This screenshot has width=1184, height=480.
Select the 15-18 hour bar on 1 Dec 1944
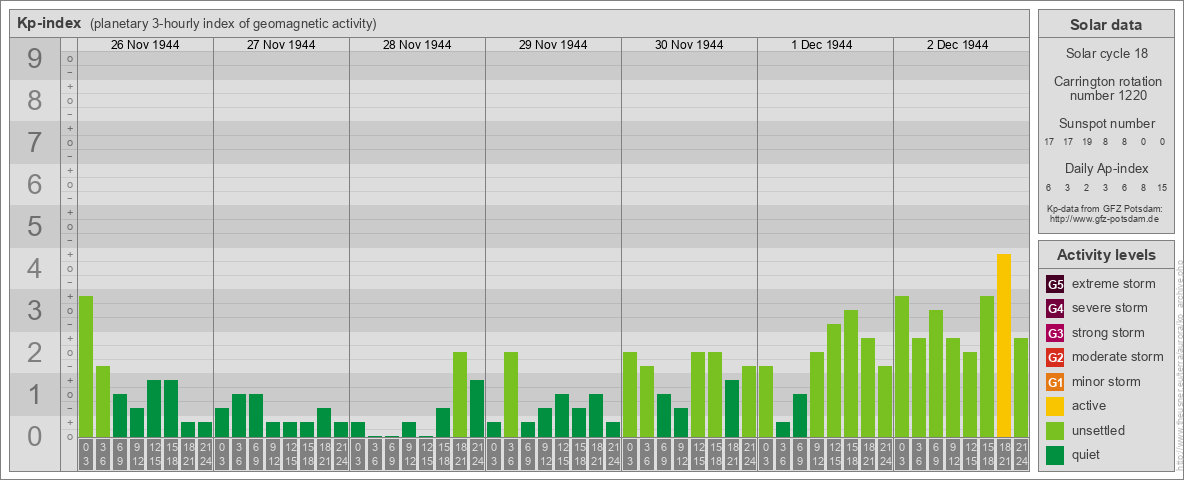(x=851, y=374)
